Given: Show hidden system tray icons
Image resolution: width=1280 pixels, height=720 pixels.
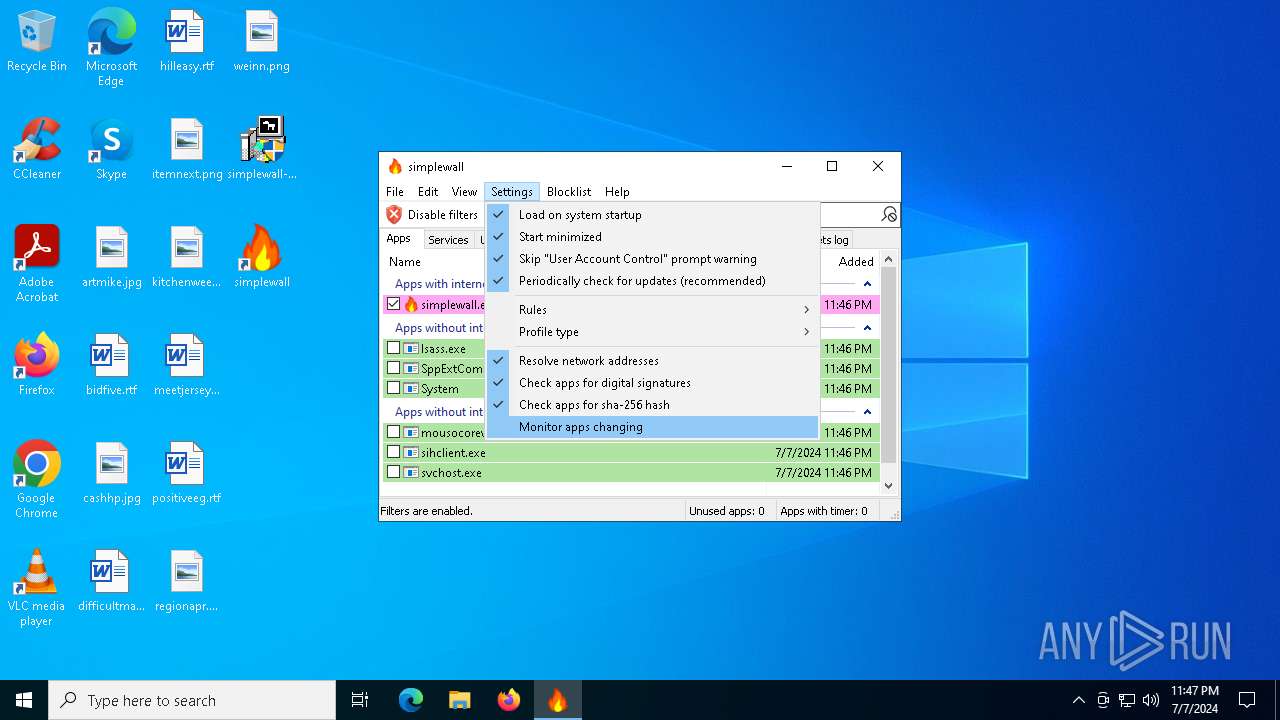Looking at the screenshot, I should 1078,700.
